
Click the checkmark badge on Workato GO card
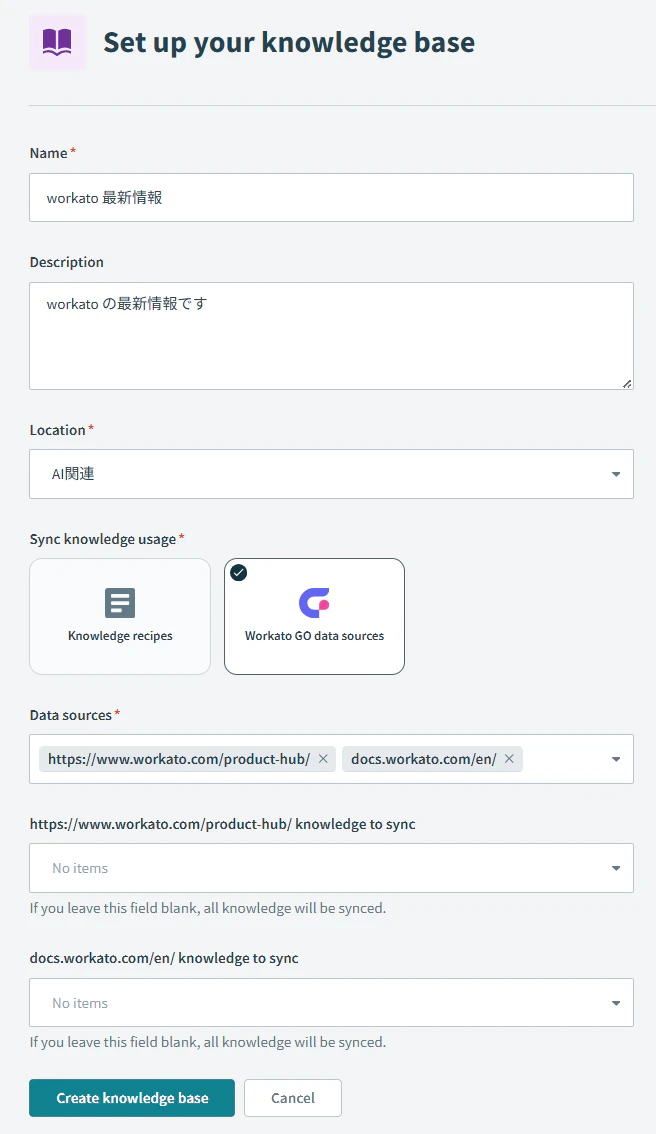(239, 573)
